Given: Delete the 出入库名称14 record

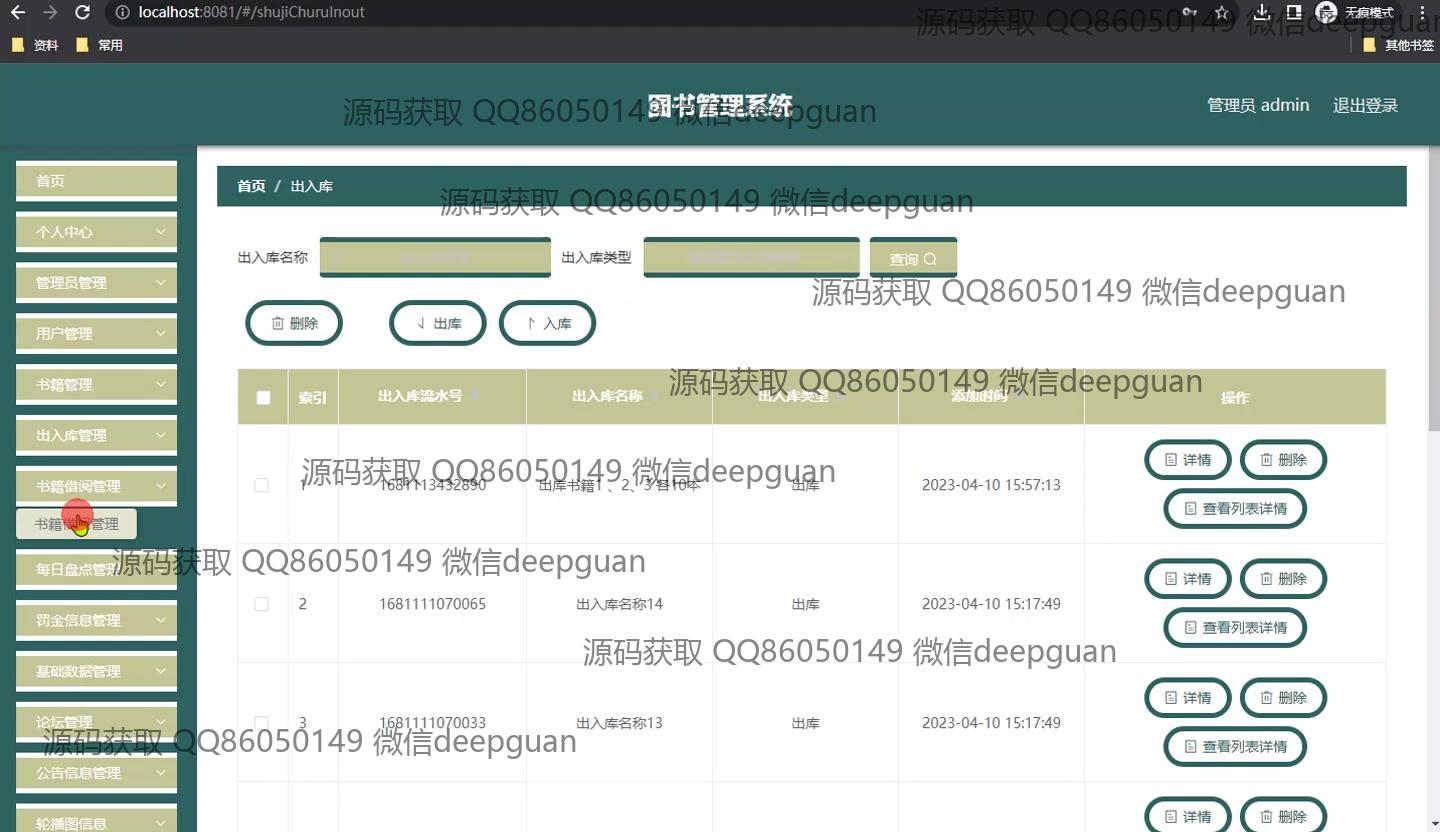Looking at the screenshot, I should 1283,578.
